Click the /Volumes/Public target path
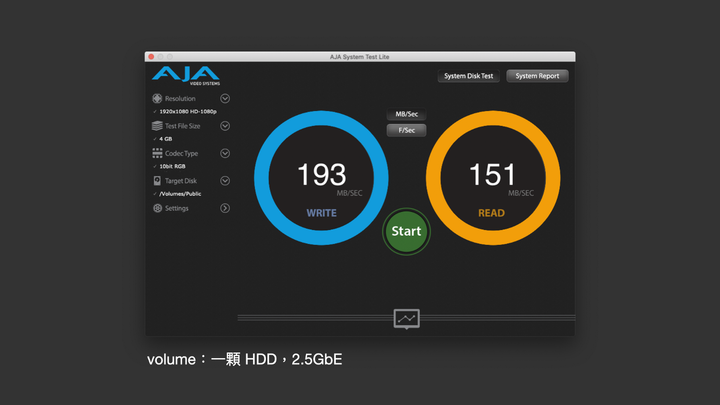Image resolution: width=720 pixels, height=405 pixels. (x=180, y=194)
